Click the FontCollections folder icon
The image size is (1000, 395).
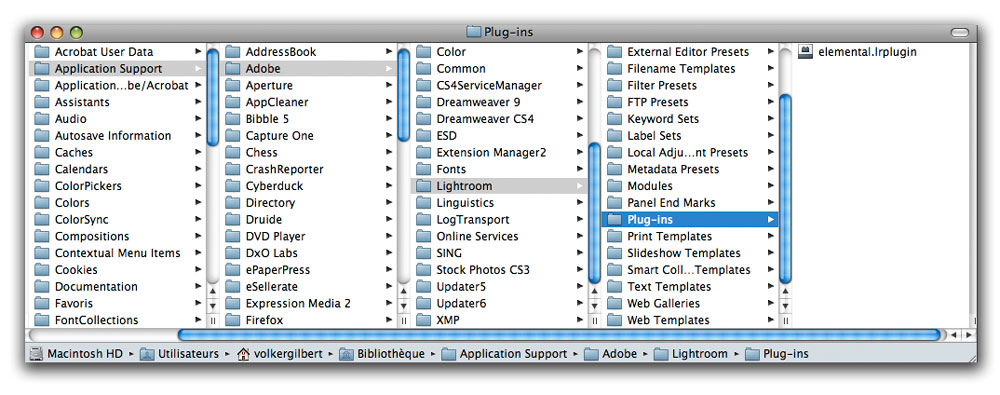[x=41, y=320]
